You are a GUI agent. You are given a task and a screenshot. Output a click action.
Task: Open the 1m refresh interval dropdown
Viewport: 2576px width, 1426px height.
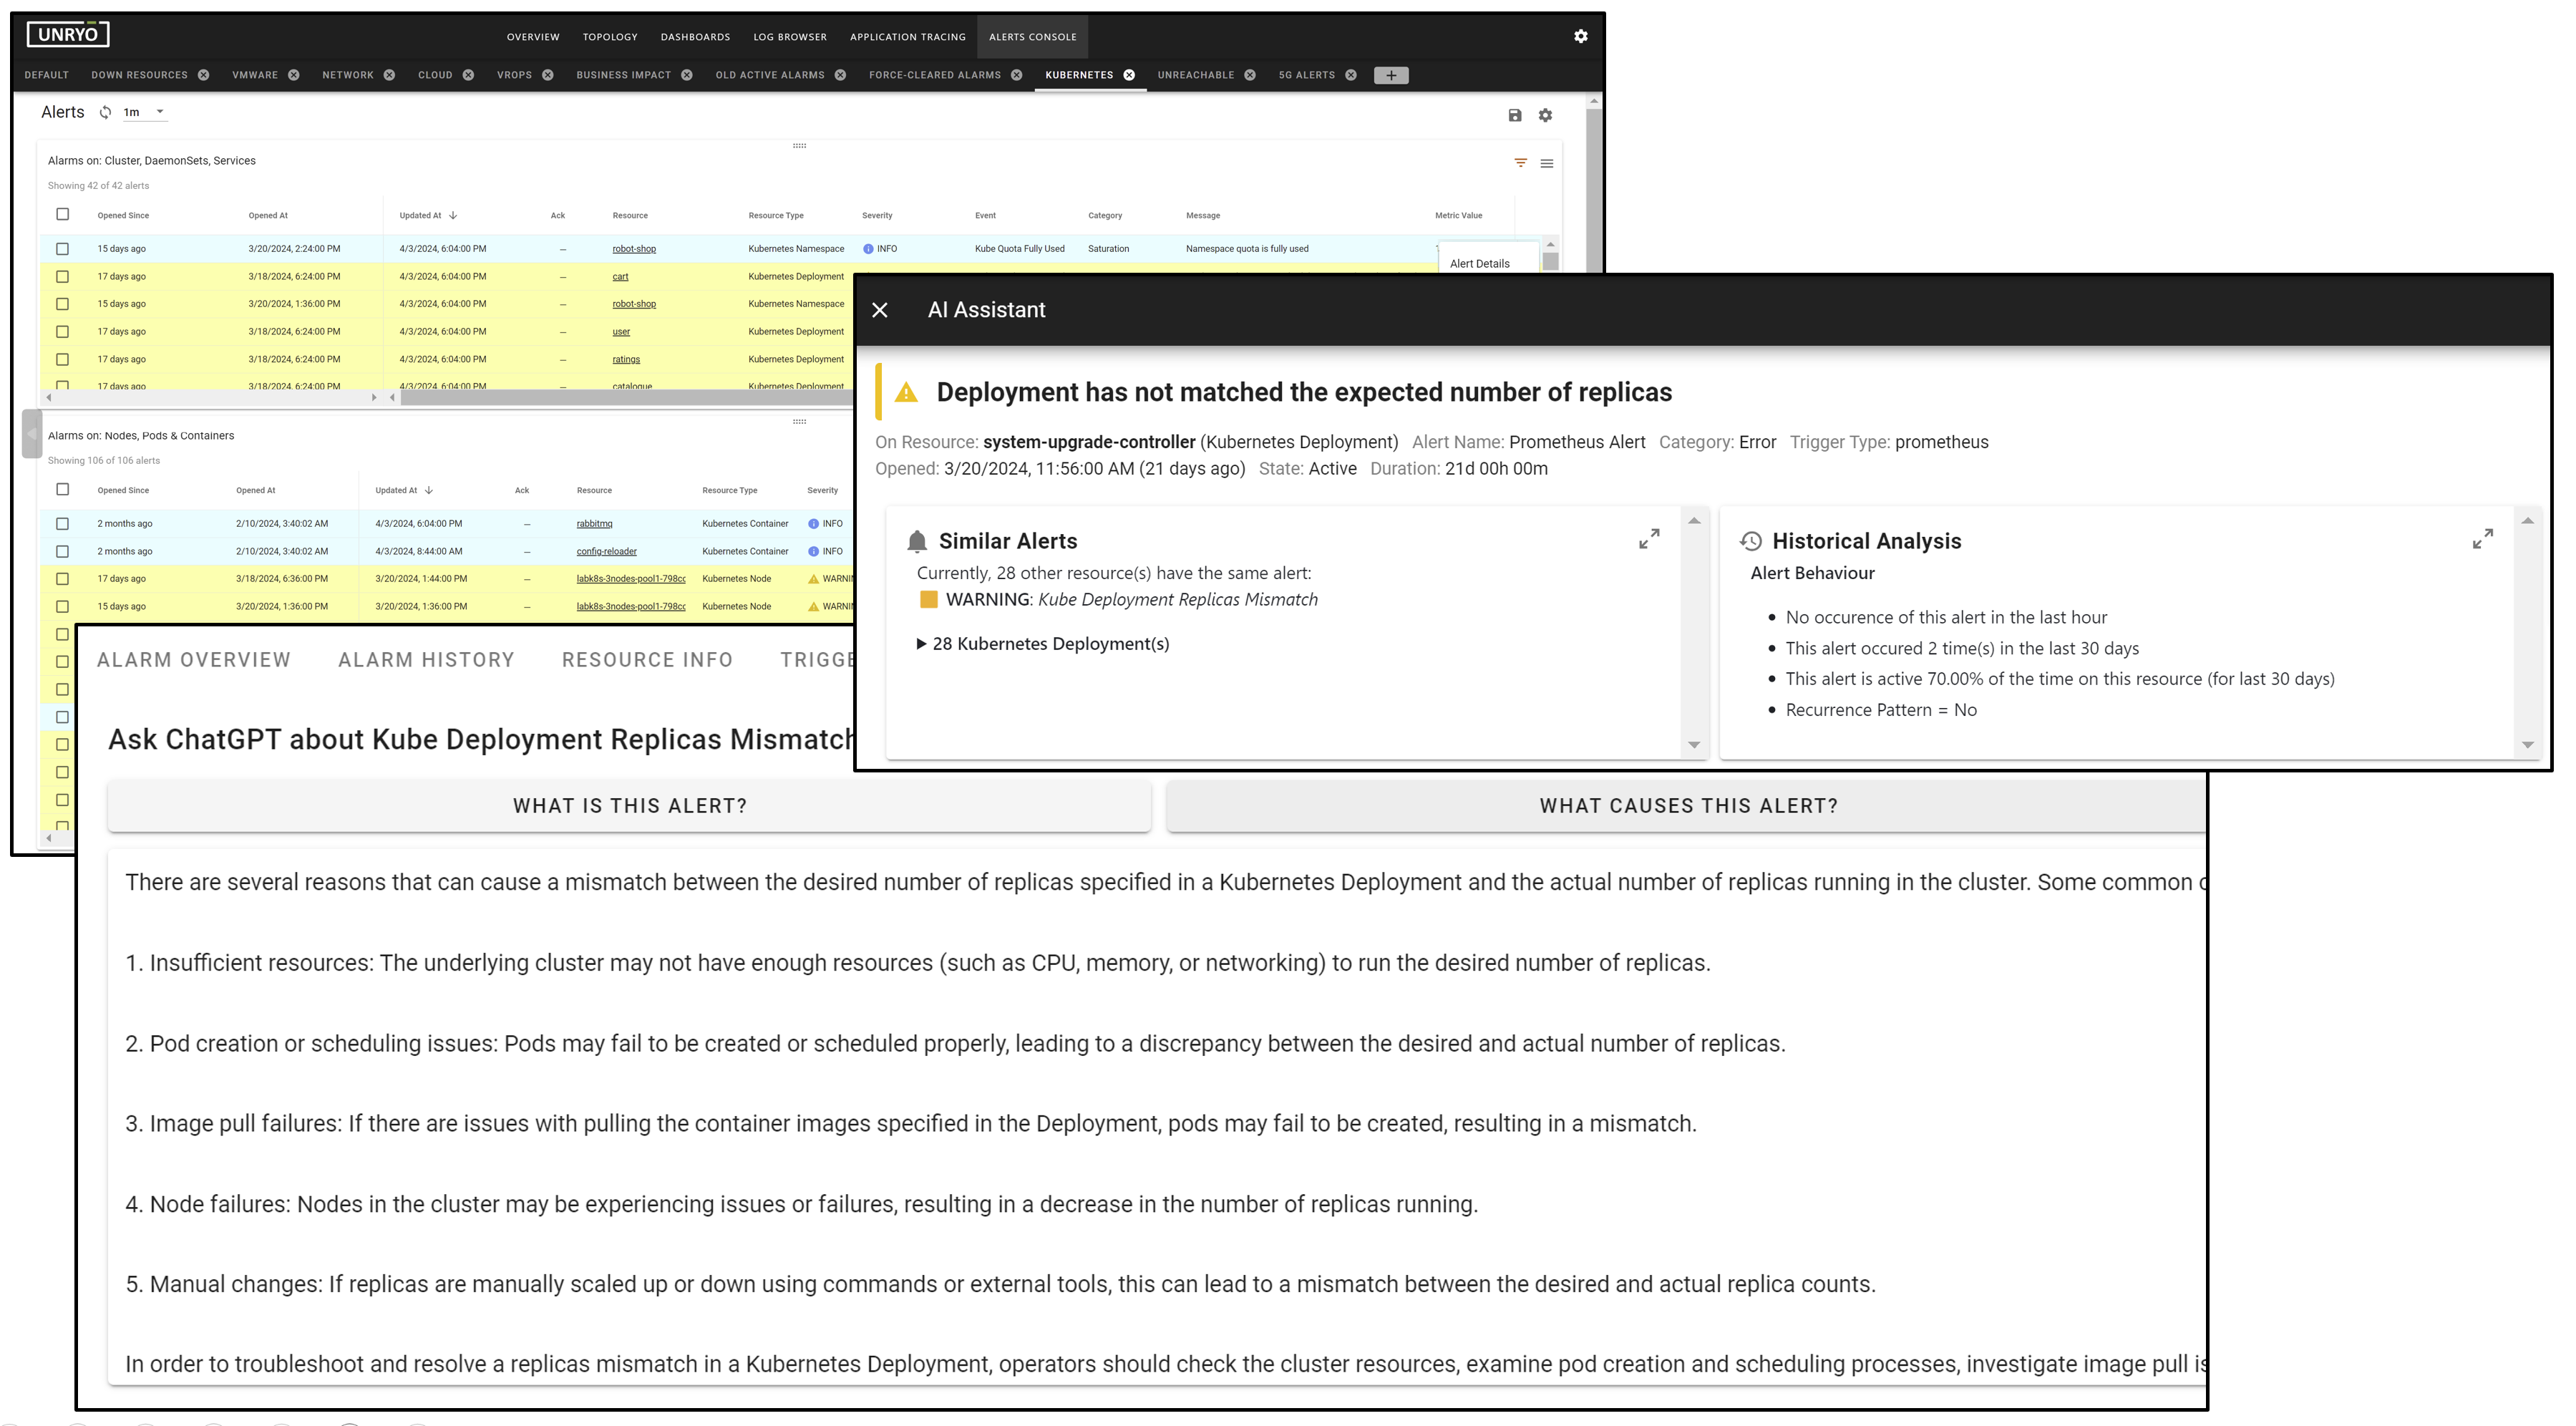pos(144,112)
